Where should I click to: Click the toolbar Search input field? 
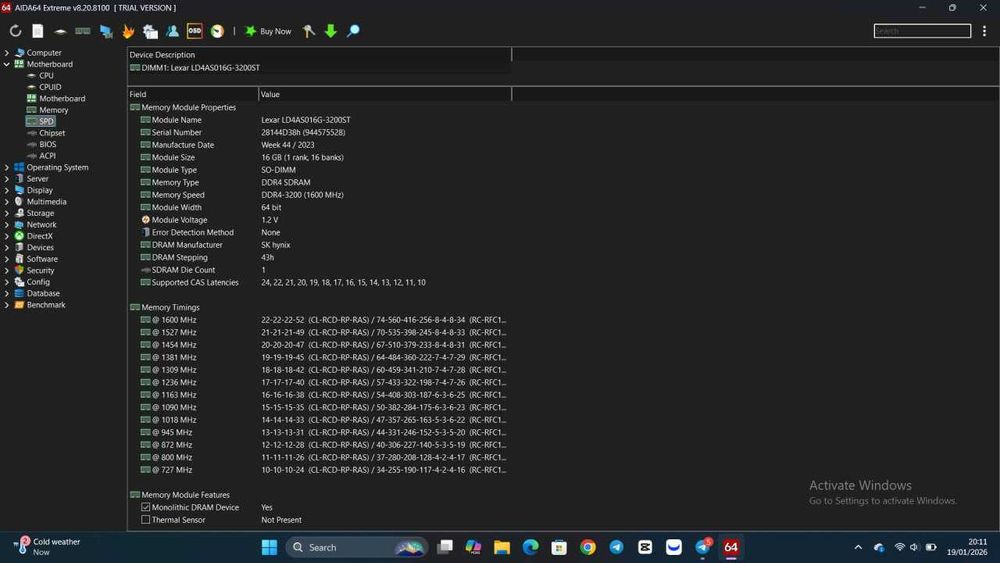coord(922,31)
